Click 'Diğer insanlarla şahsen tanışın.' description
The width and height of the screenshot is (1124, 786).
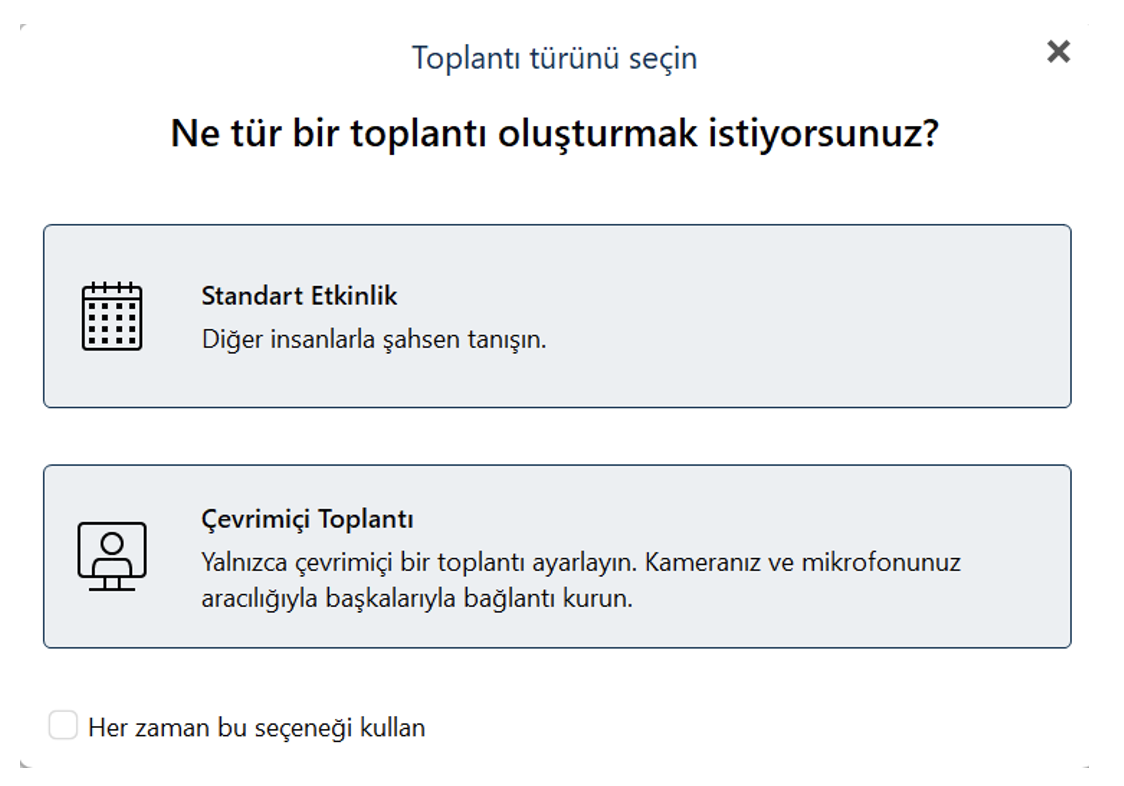pos(373,339)
